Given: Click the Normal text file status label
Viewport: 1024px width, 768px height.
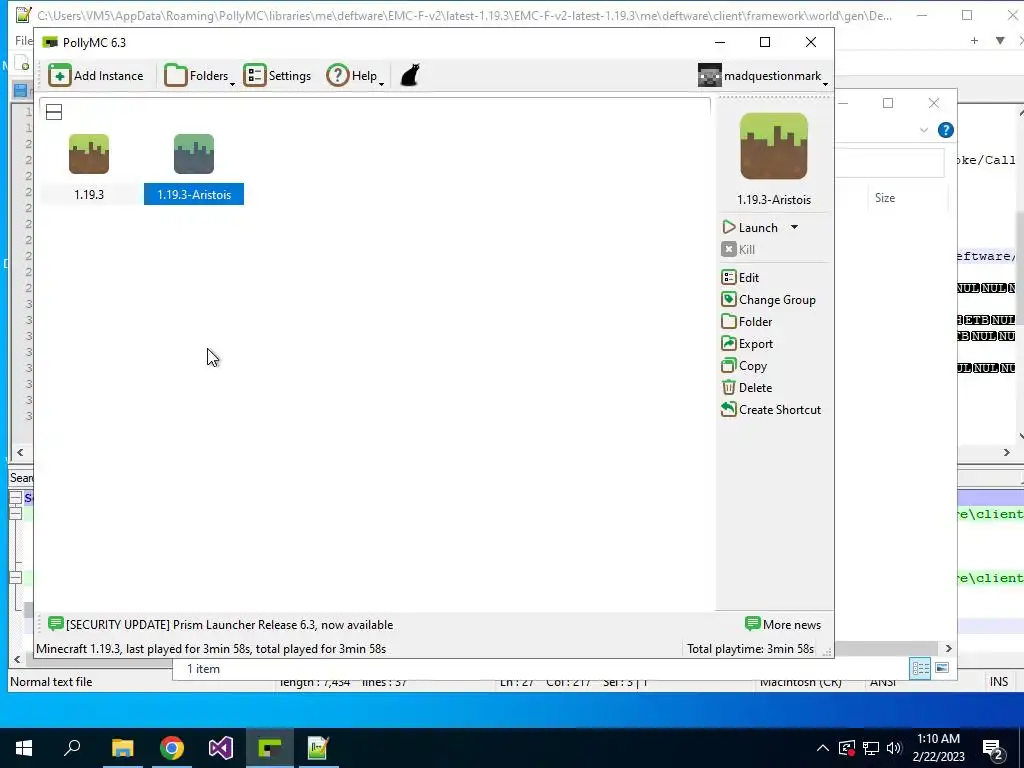Looking at the screenshot, I should tap(51, 682).
